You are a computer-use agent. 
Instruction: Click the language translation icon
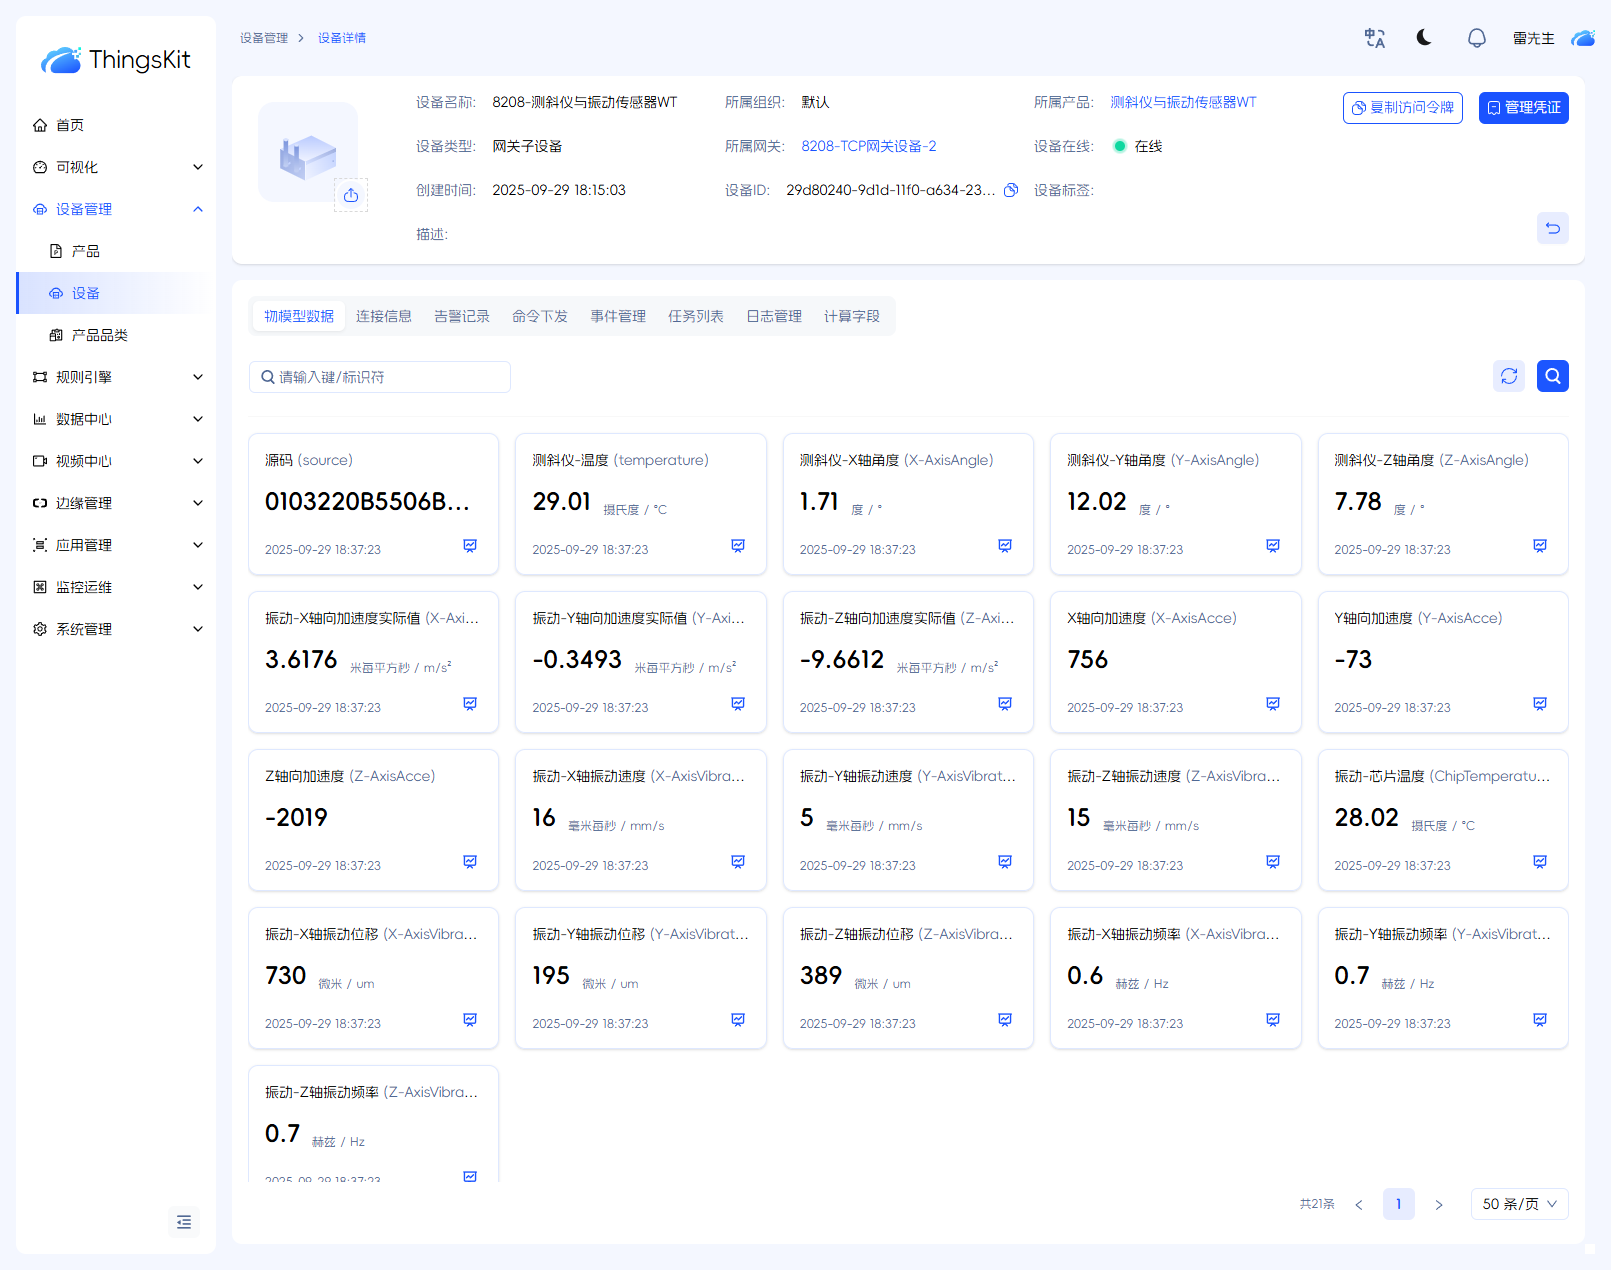click(1375, 38)
